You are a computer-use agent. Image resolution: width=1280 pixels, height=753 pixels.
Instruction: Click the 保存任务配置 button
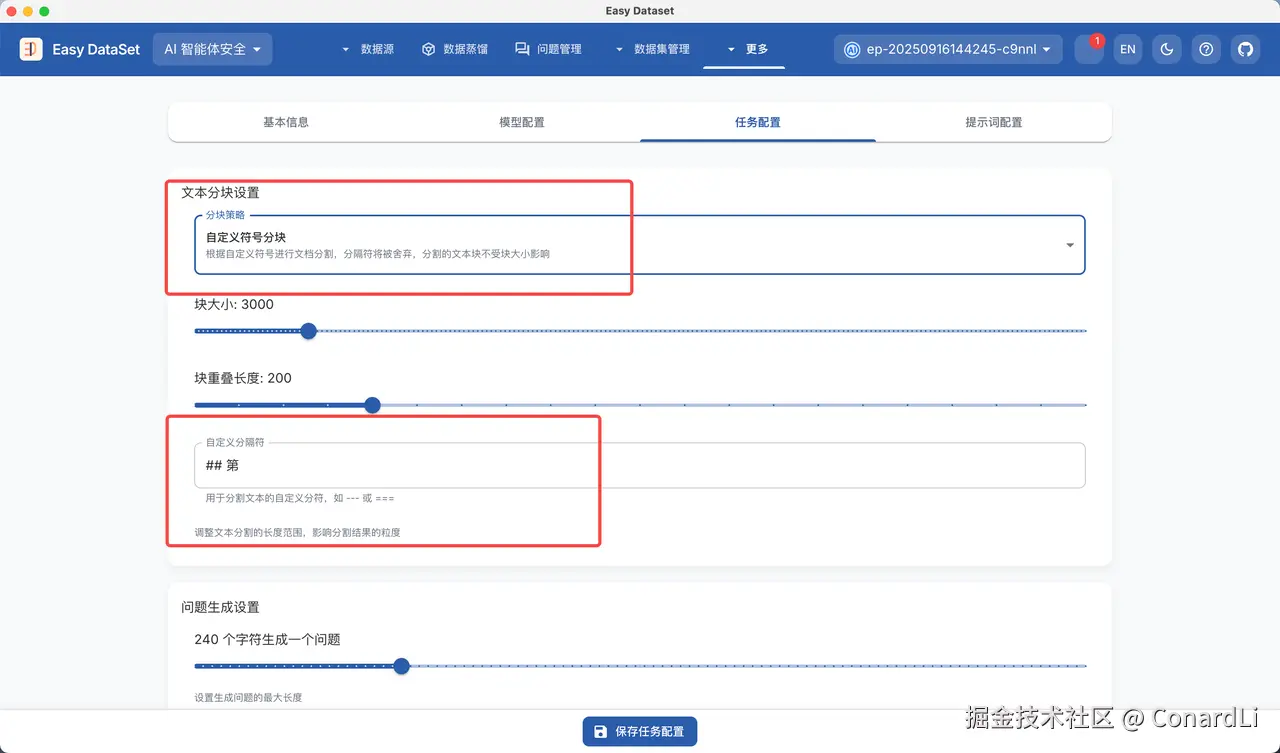point(640,731)
